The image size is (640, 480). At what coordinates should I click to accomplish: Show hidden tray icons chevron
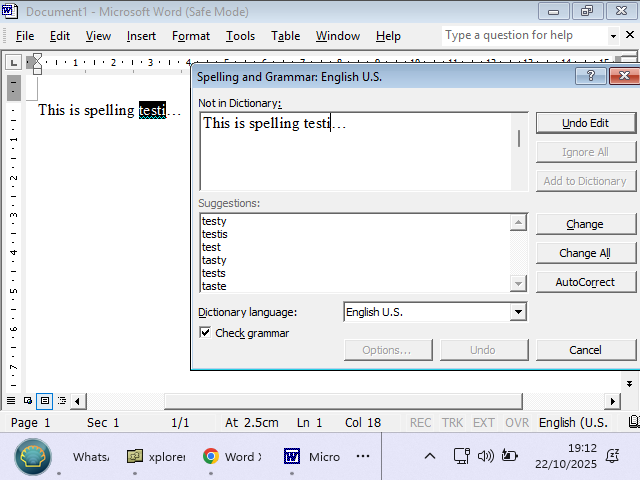[430, 456]
